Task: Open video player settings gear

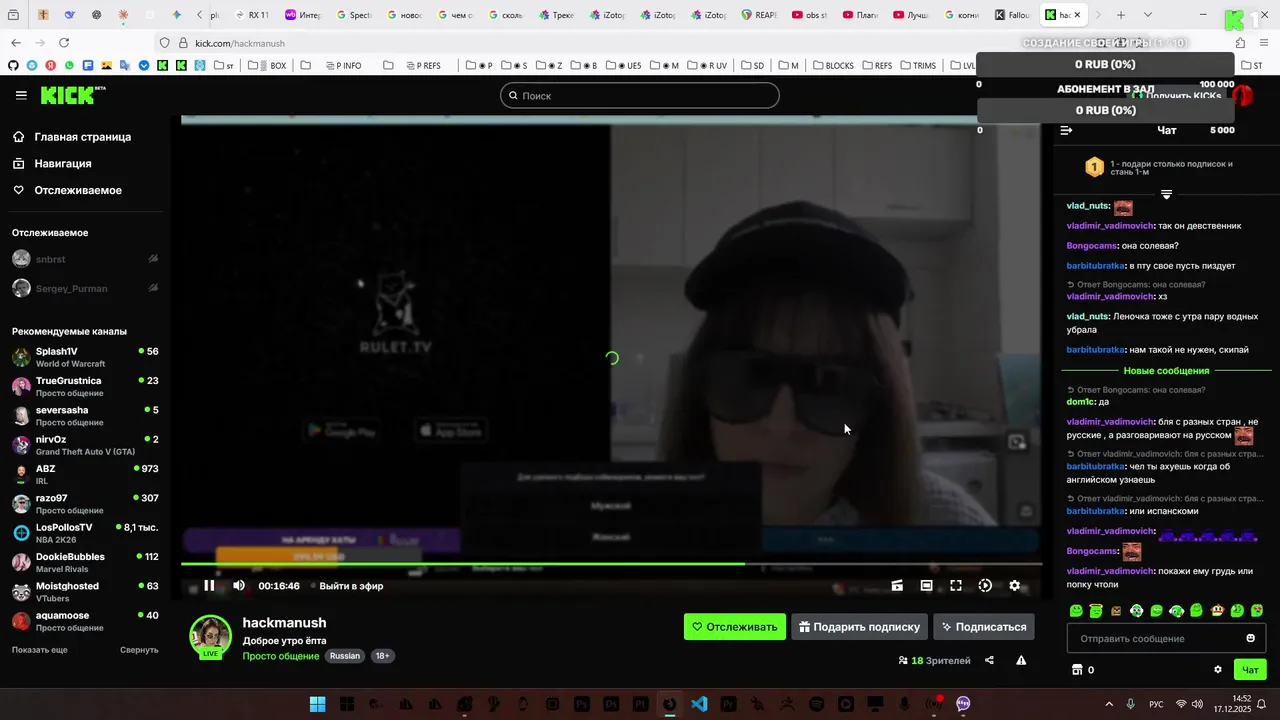Action: [1015, 586]
